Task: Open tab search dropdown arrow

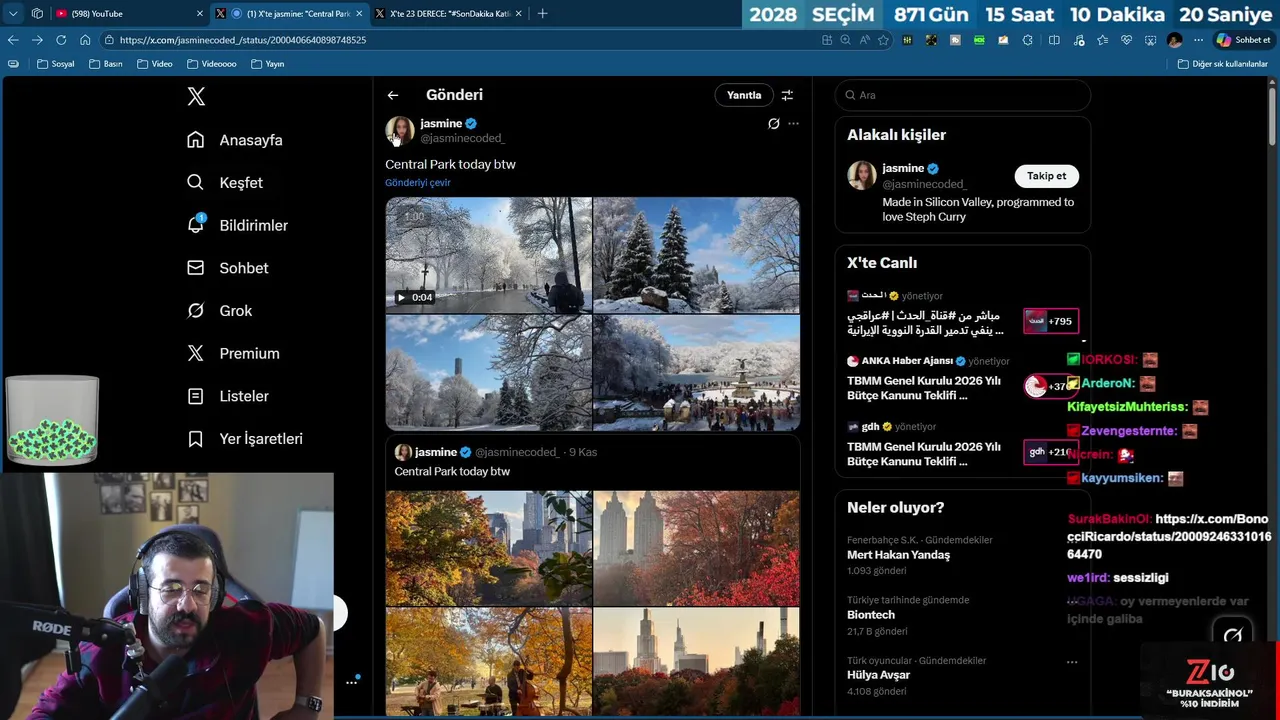Action: 13,13
